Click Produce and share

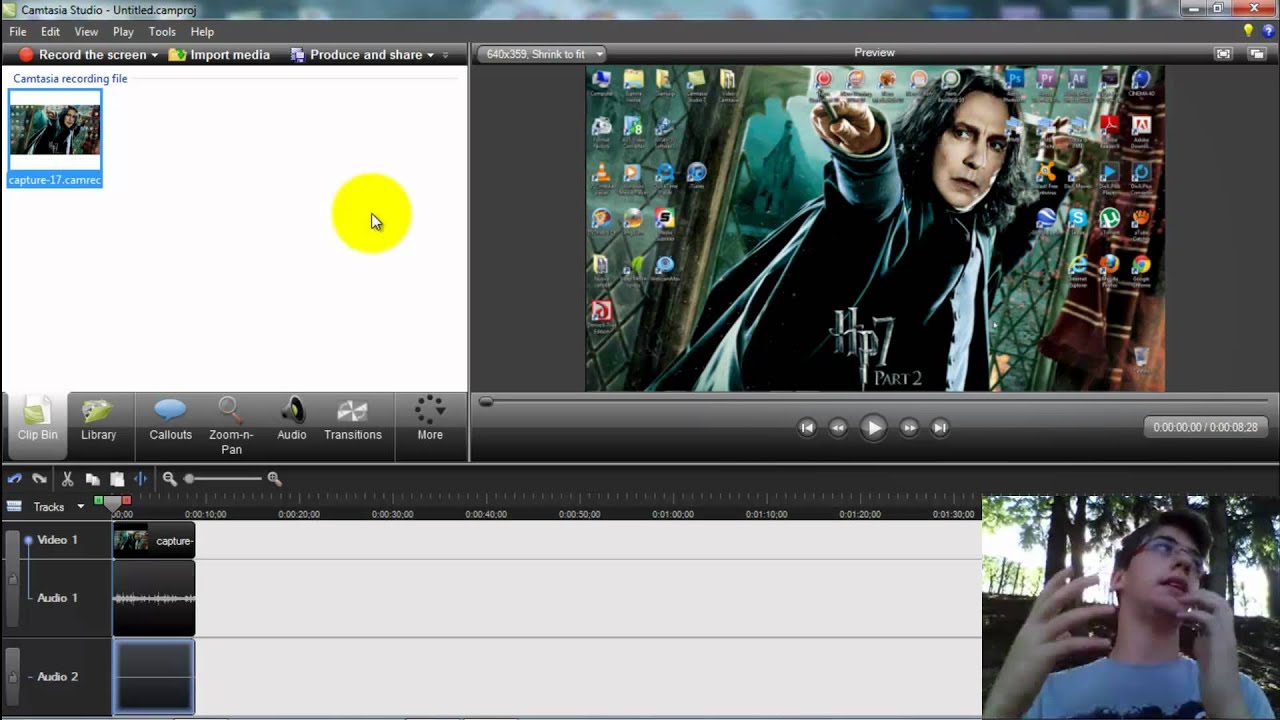pyautogui.click(x=356, y=55)
